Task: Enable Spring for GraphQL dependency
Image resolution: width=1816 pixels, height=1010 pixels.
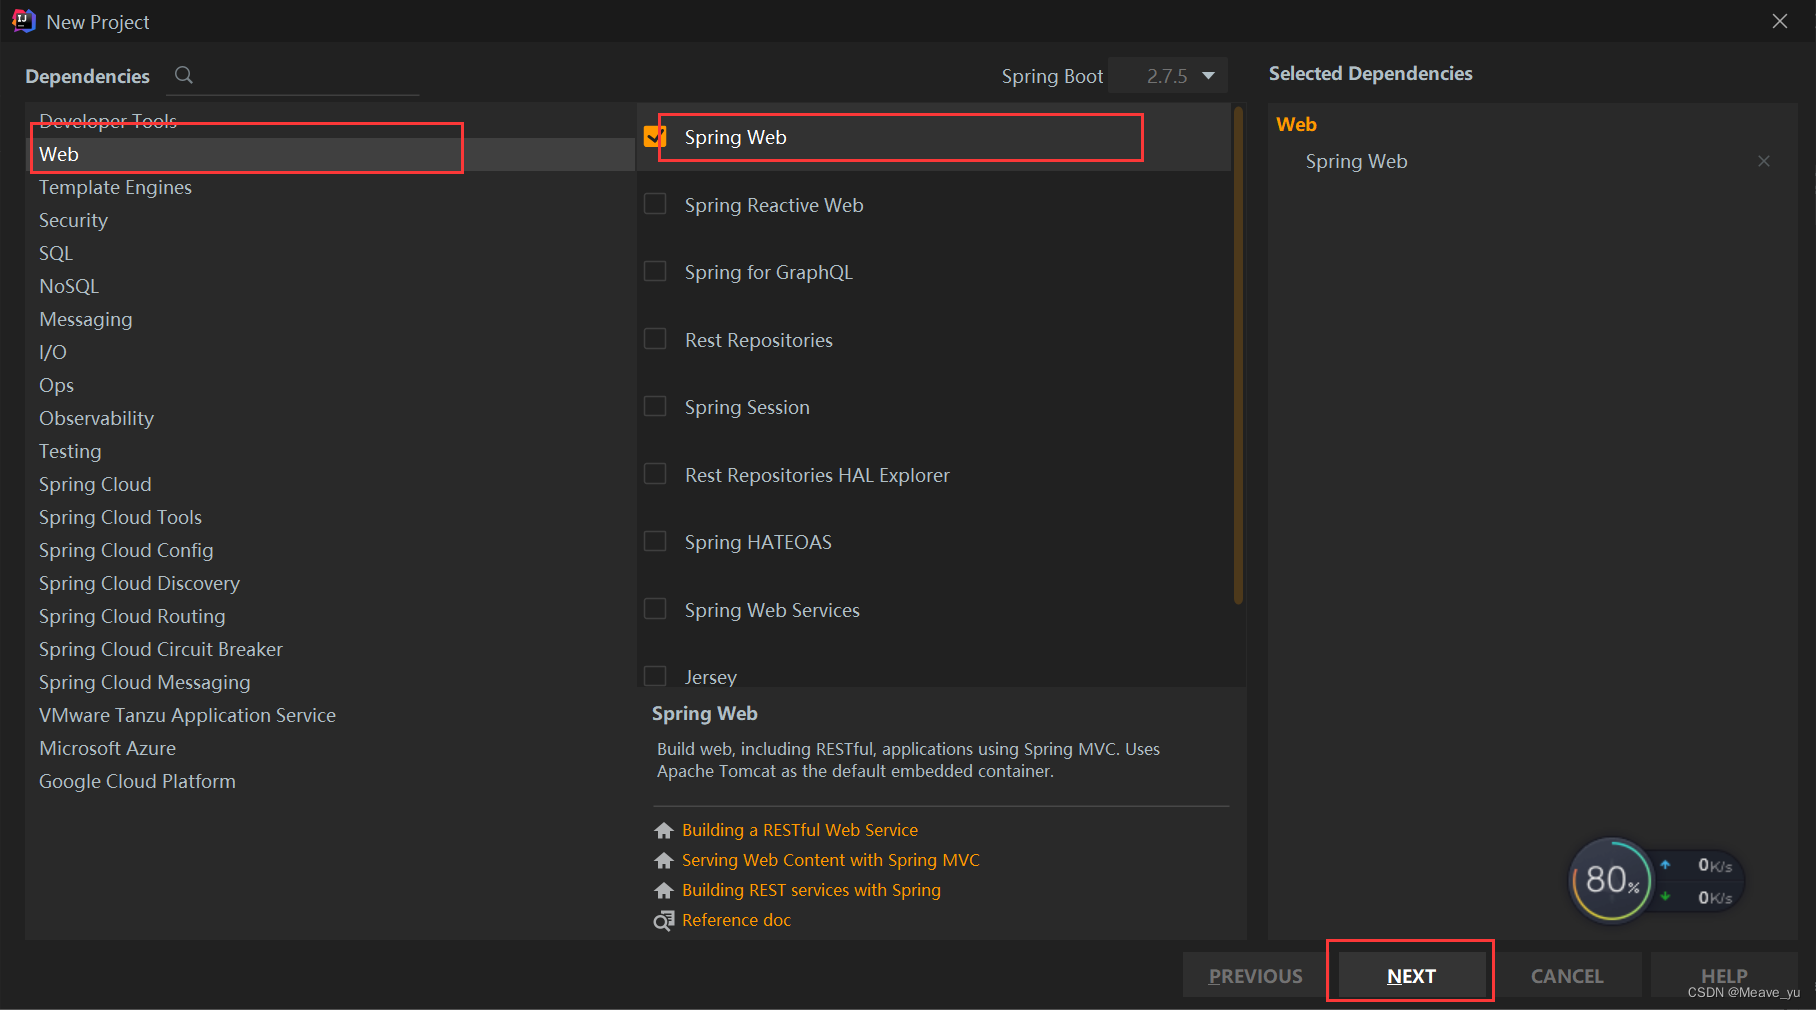Action: point(655,272)
